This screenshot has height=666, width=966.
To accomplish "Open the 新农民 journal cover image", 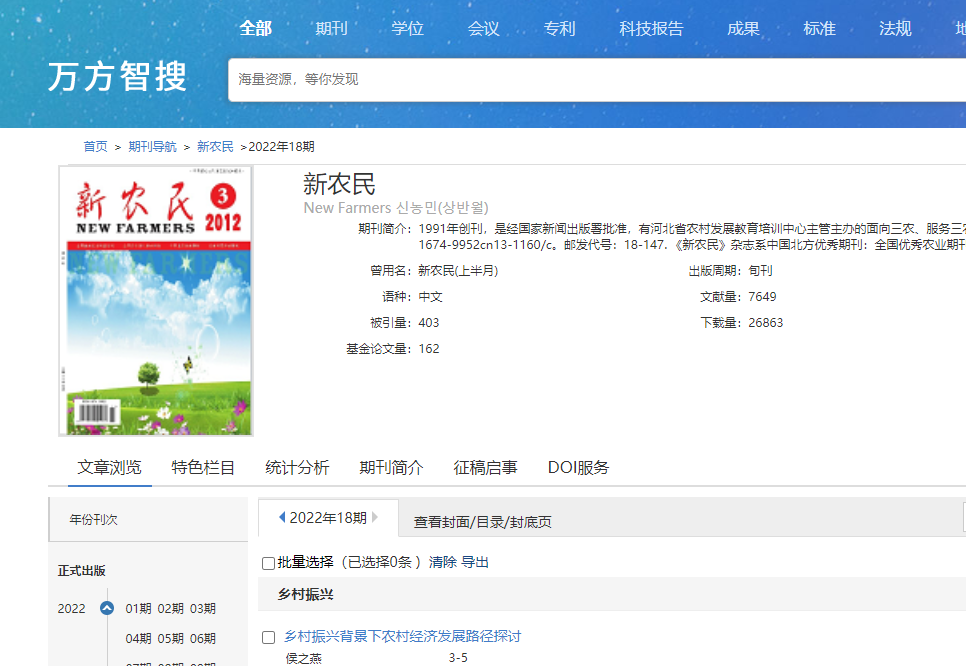I will [155, 301].
